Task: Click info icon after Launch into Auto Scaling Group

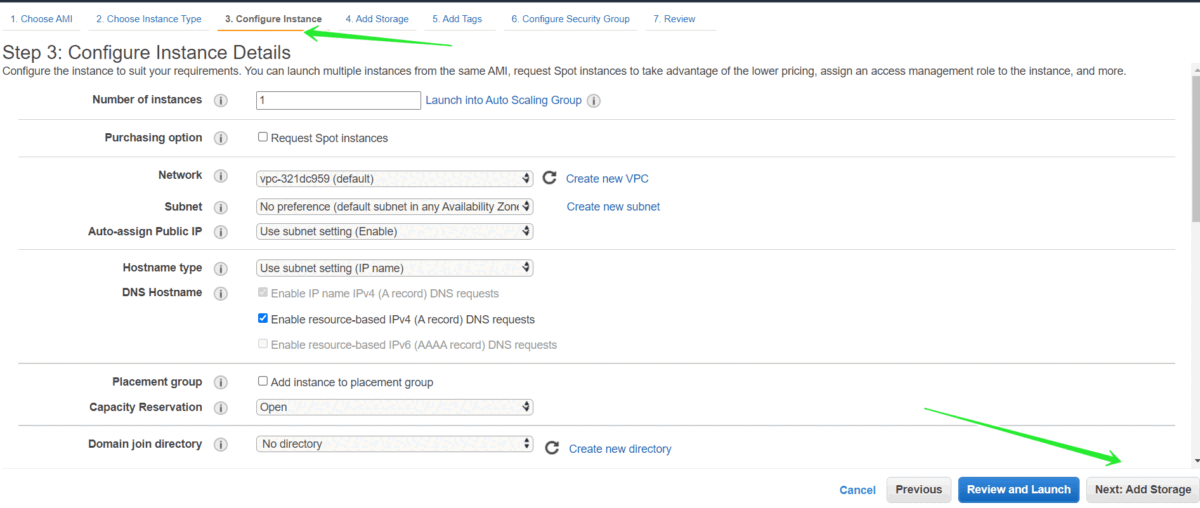Action: coord(594,101)
